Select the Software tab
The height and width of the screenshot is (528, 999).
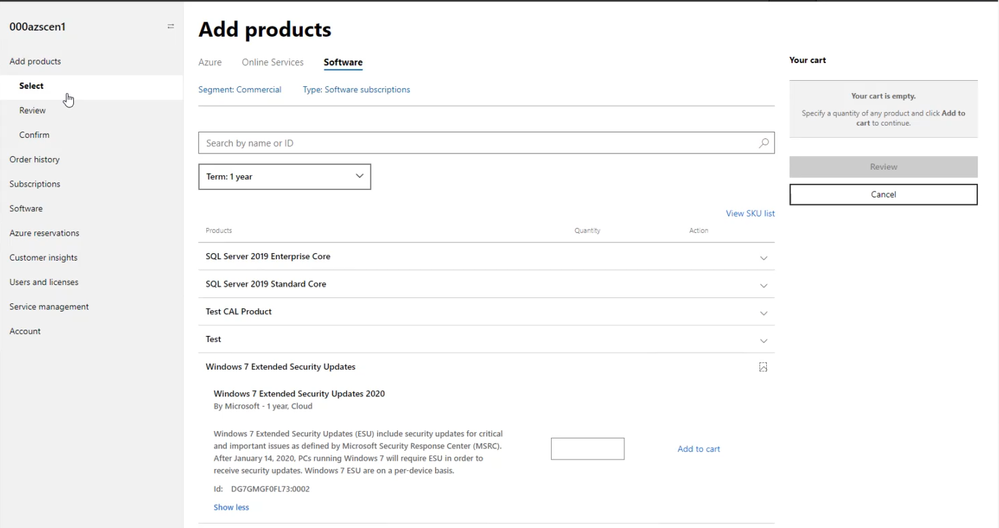[x=343, y=62]
